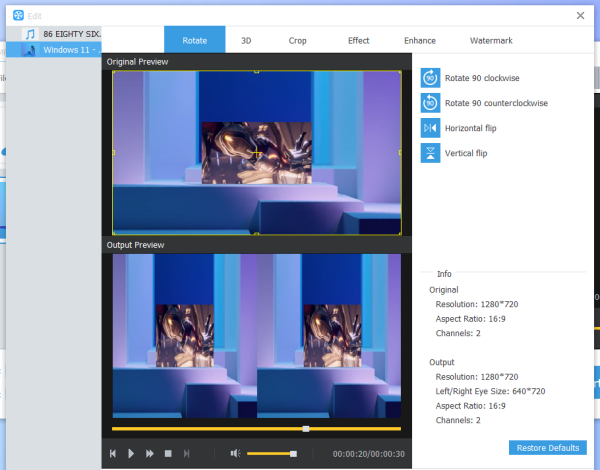The image size is (600, 470).
Task: Click the Original Resolution: 1280*720 text
Action: 477,304
